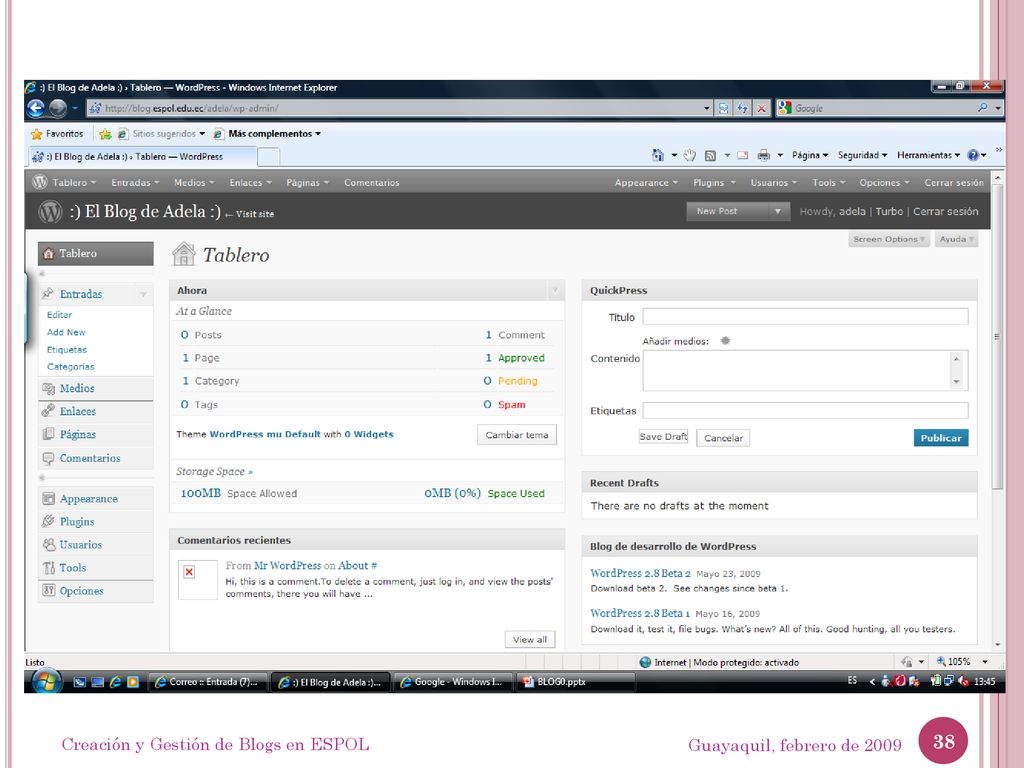The height and width of the screenshot is (768, 1024).
Task: Click the Comentarios bubble icon in sidebar
Action: tap(48, 458)
